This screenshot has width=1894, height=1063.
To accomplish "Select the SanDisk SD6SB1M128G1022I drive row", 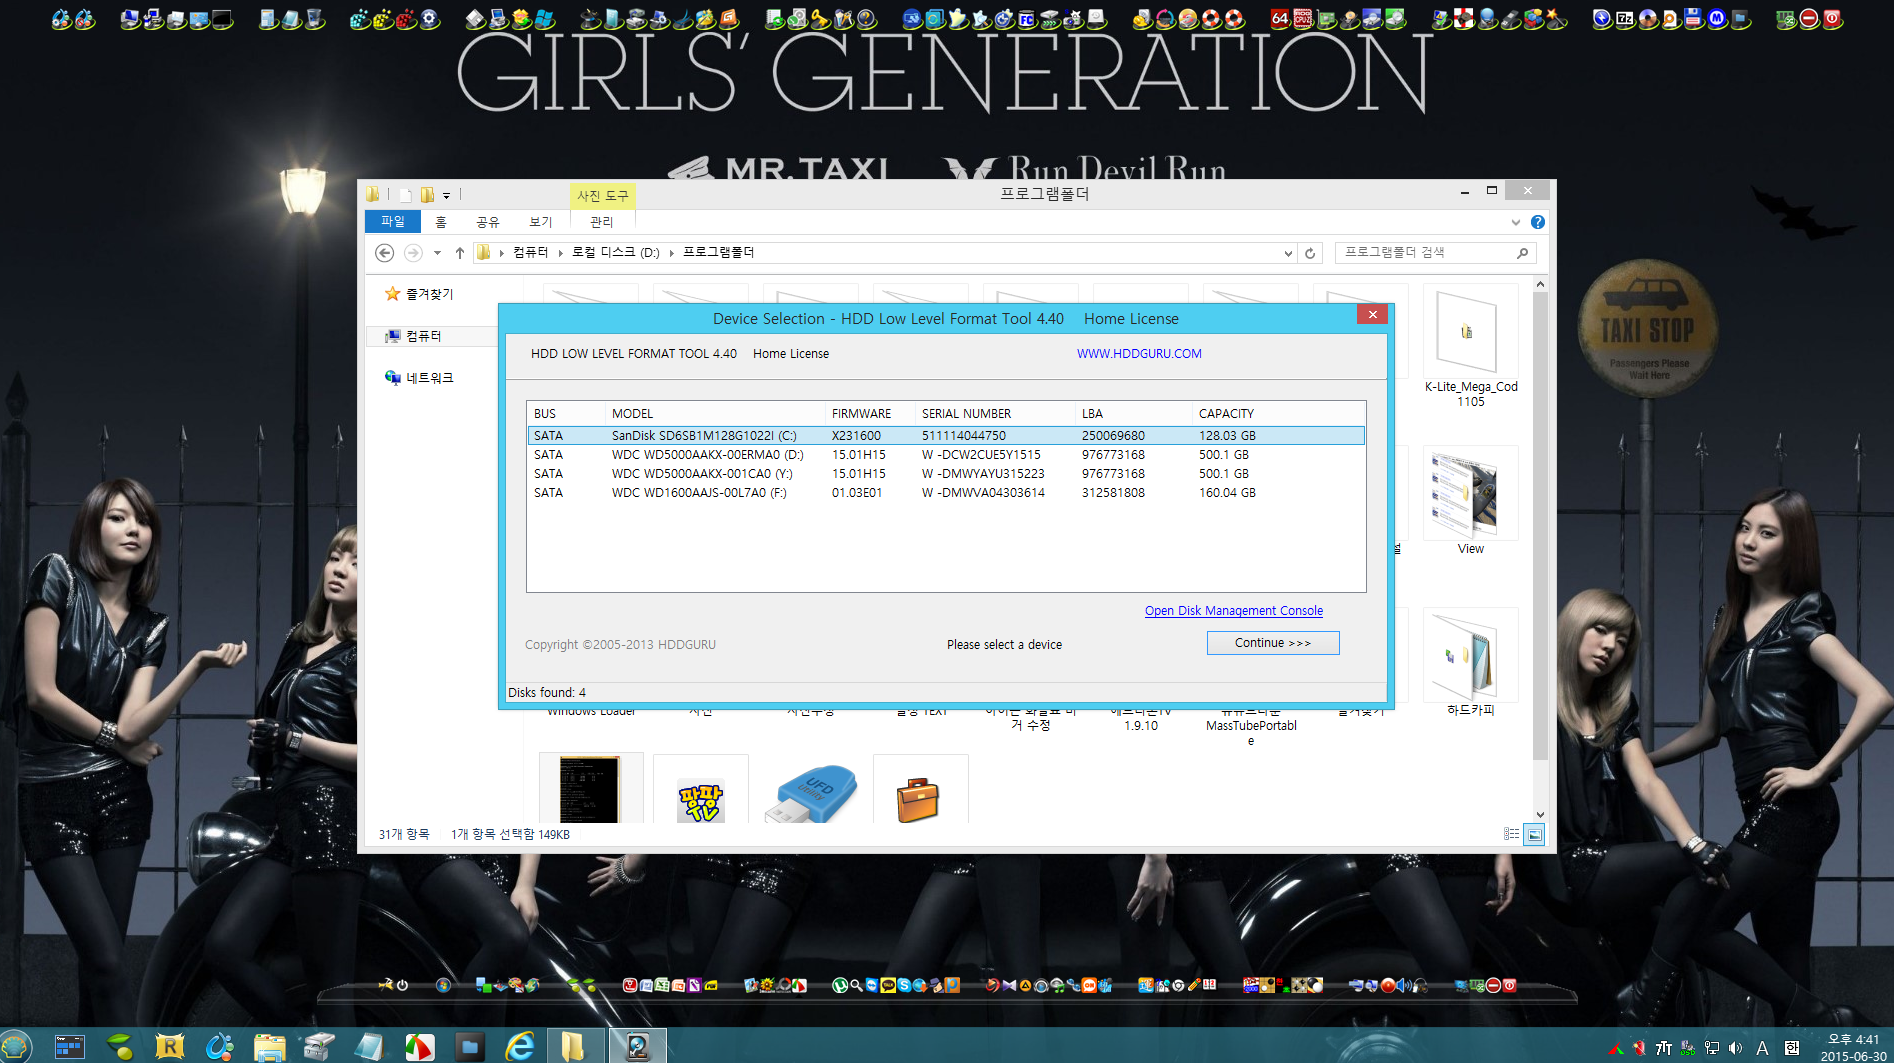I will tap(945, 436).
